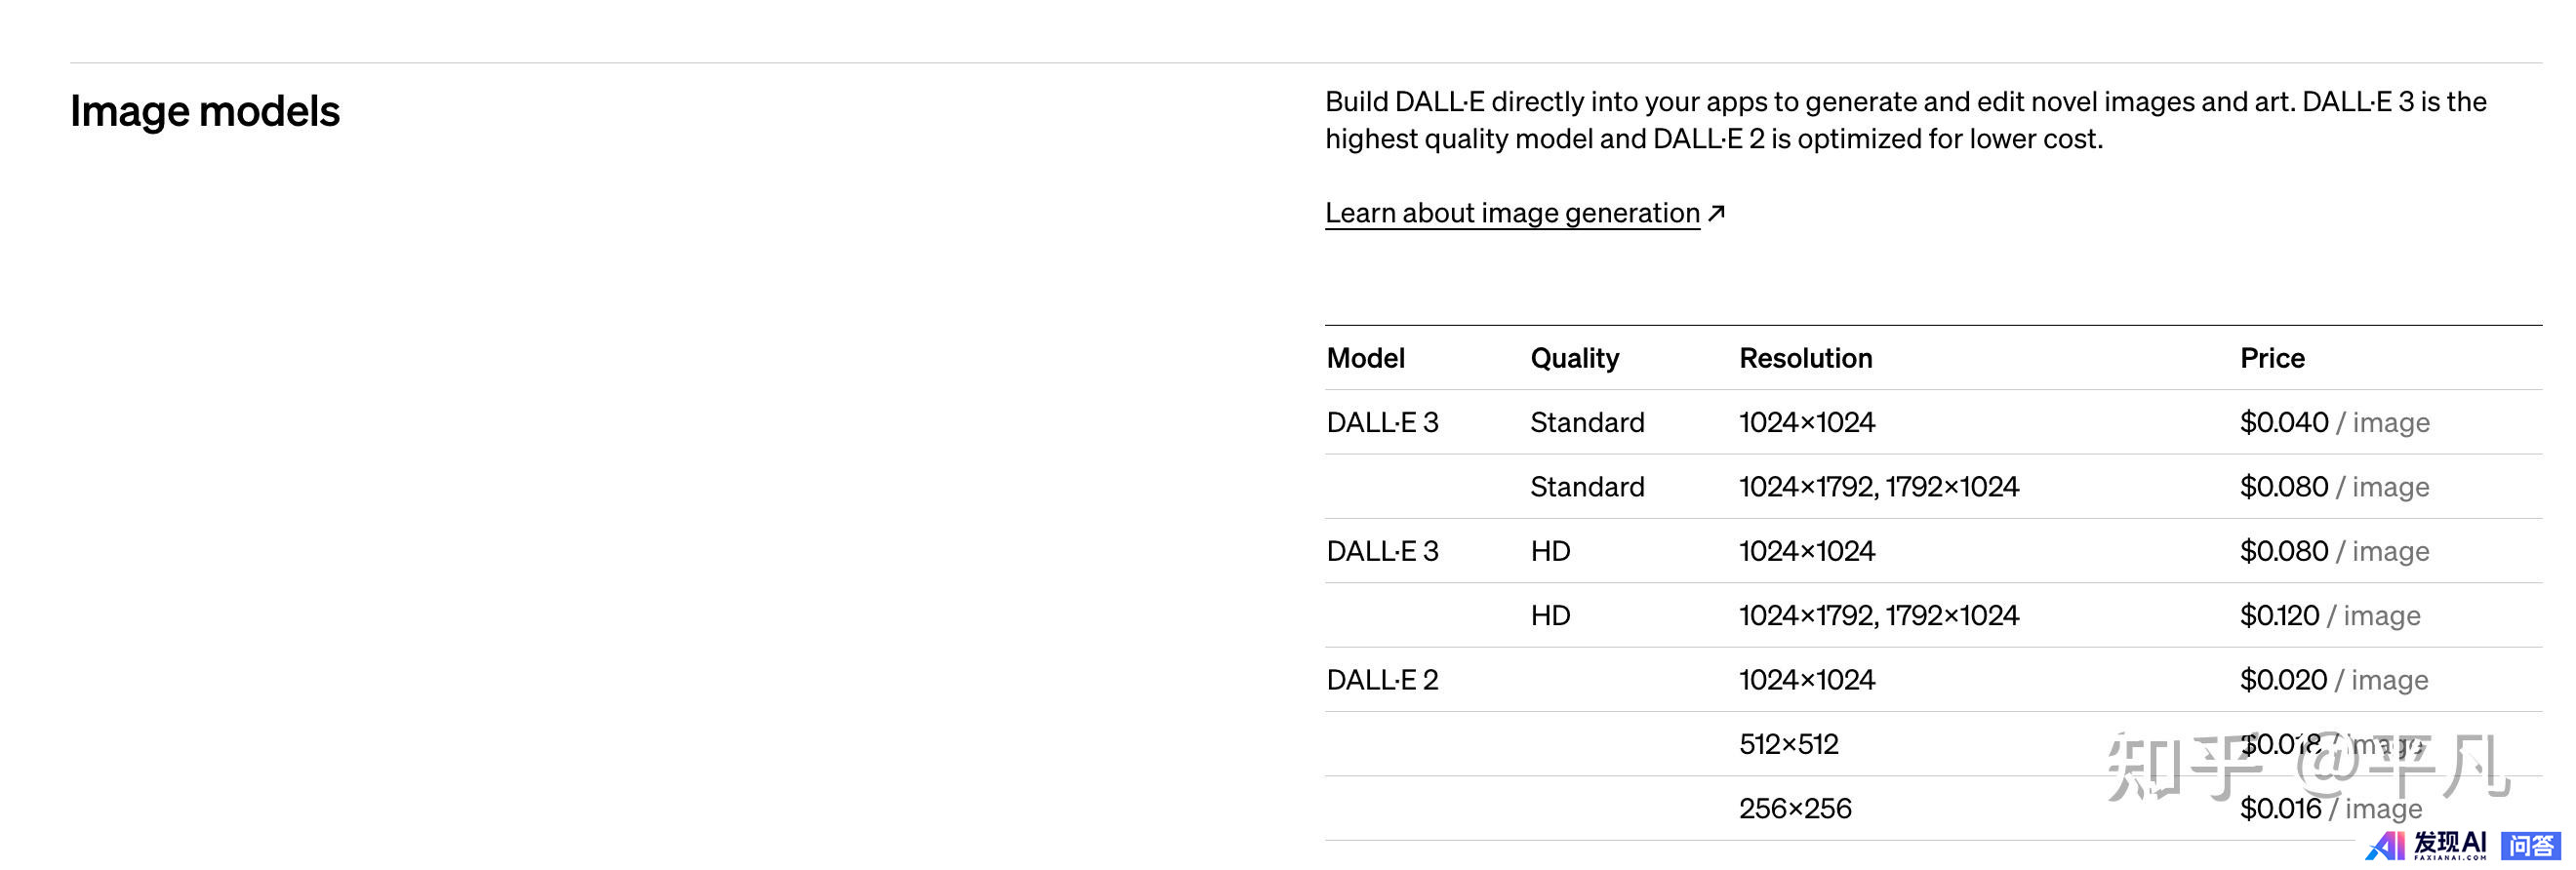Viewport: 2576px width, 870px height.
Task: Open the "Learn about image generation" link
Action: point(1511,213)
